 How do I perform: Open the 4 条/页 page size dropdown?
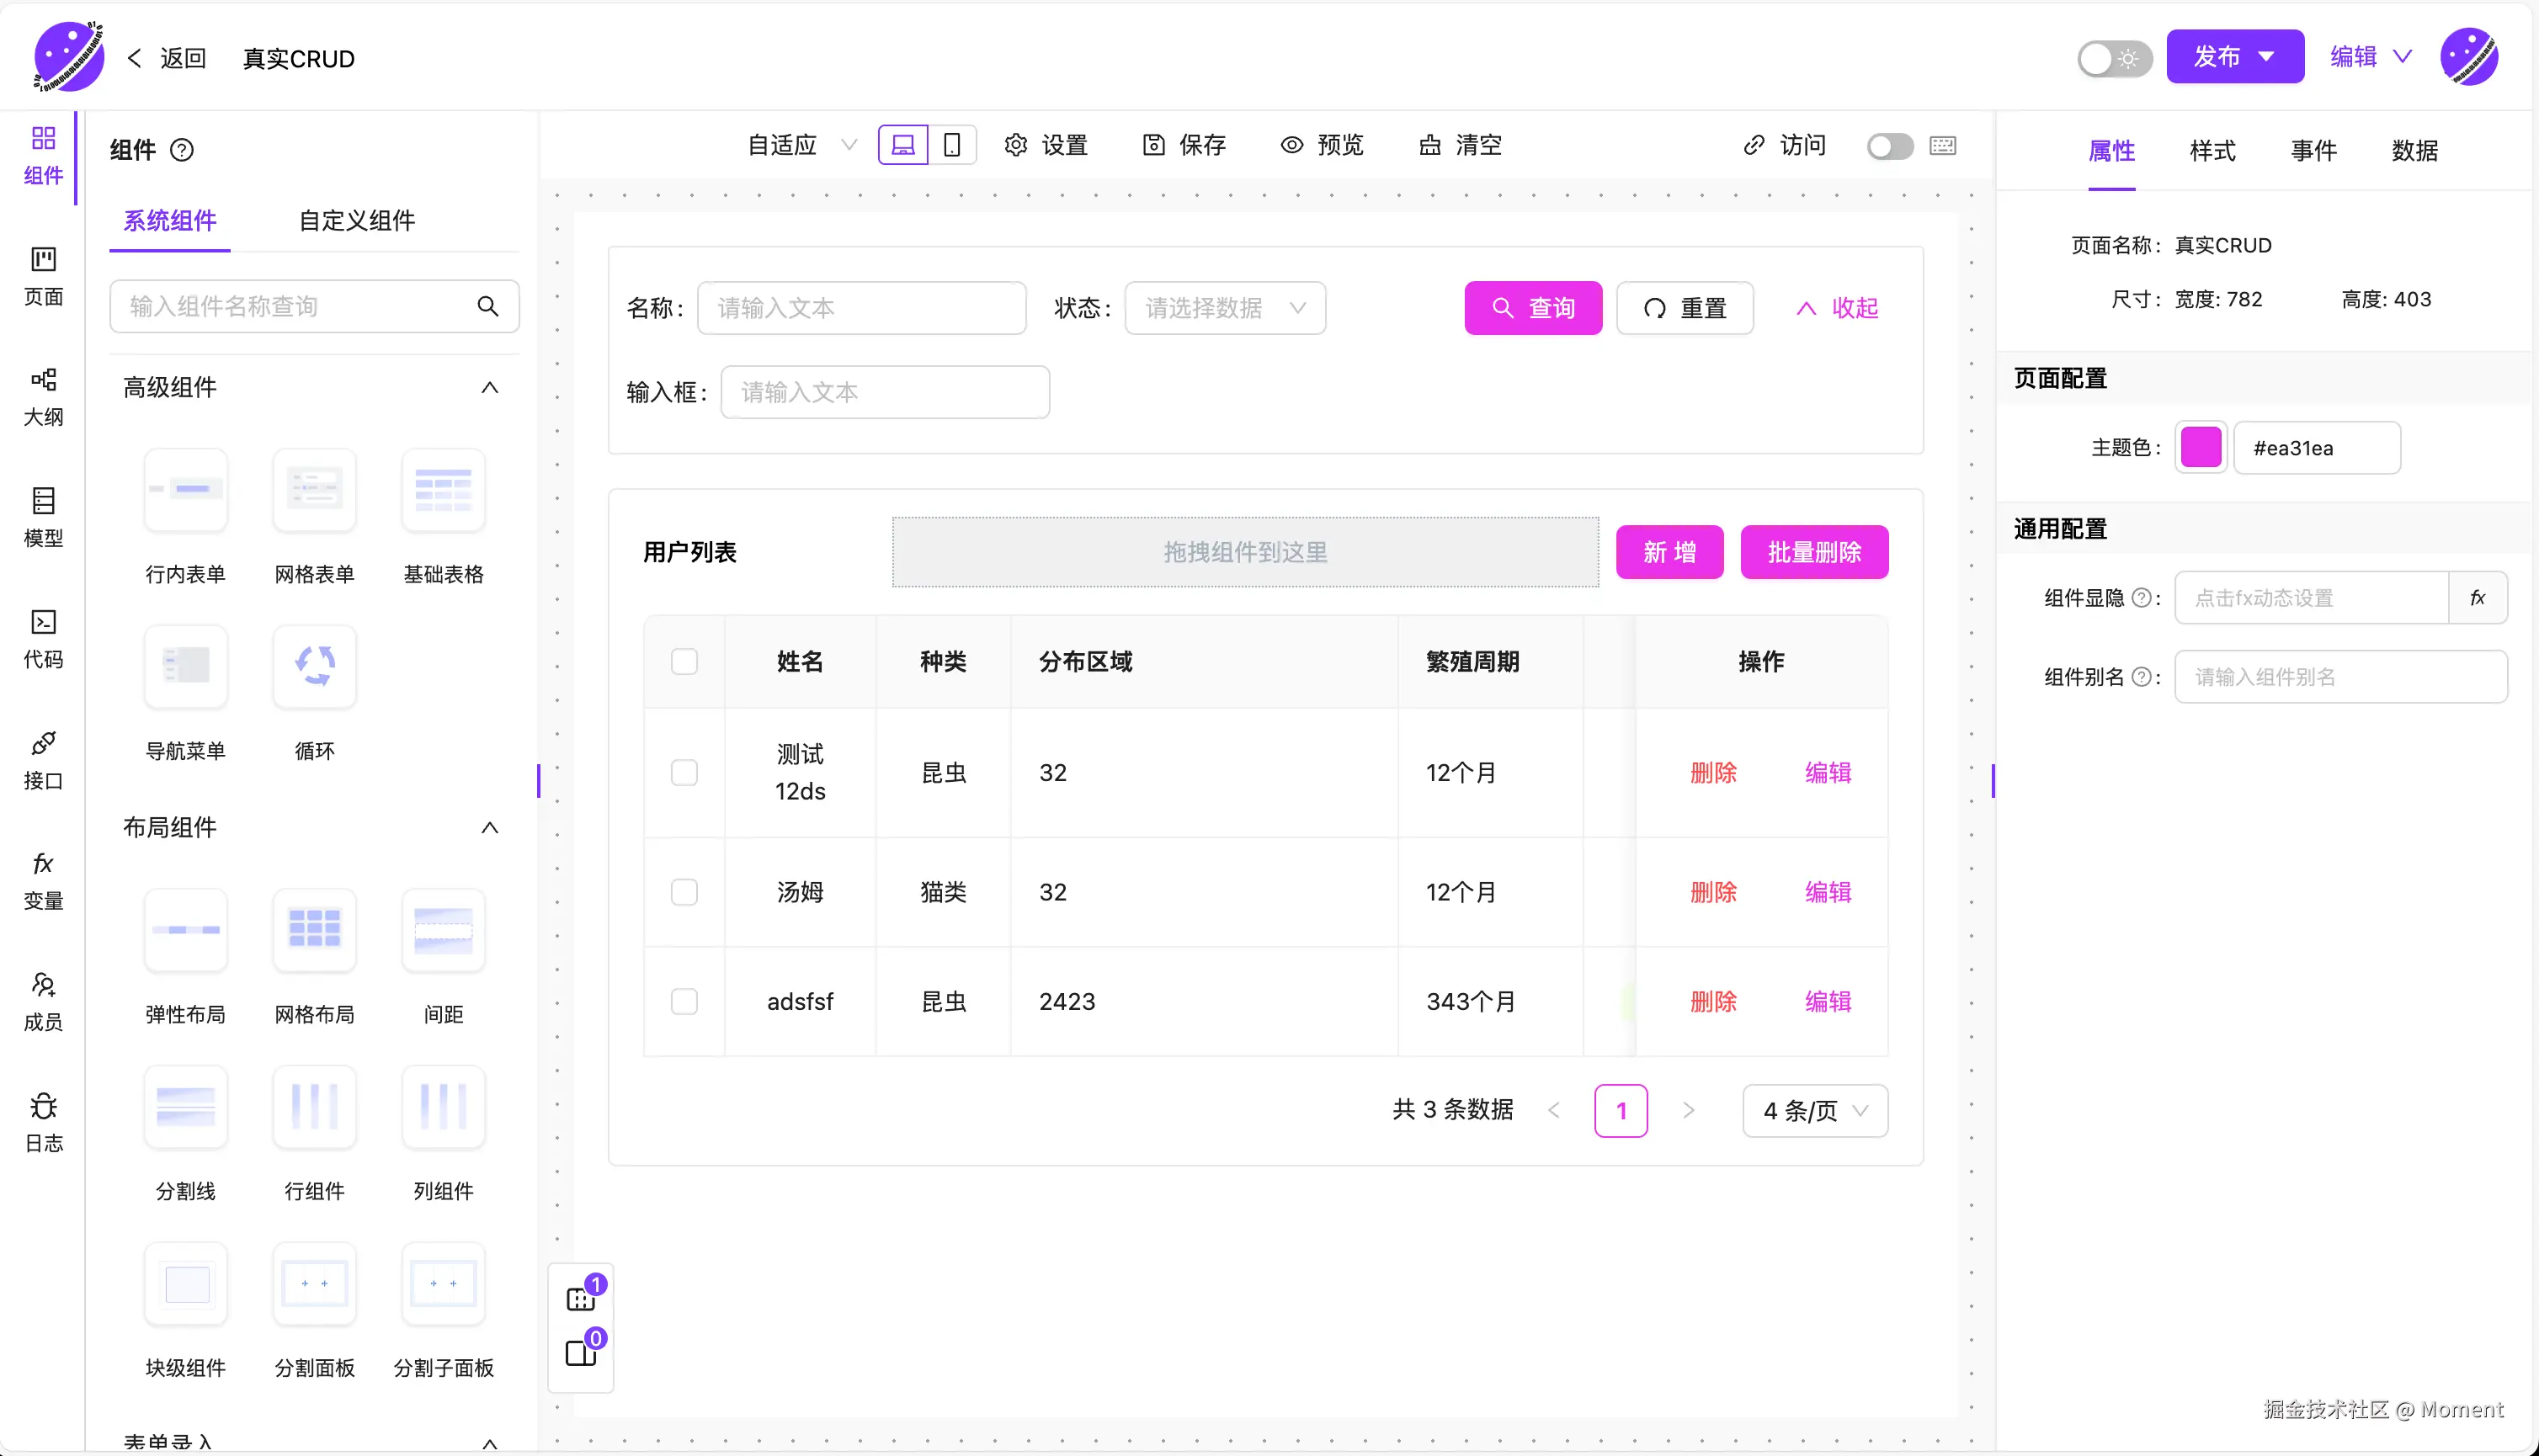1814,1110
